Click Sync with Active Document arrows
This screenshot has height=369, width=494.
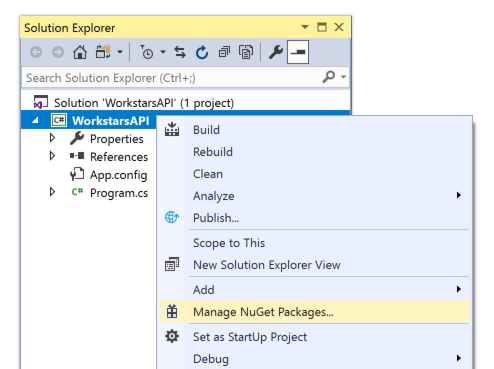(180, 52)
